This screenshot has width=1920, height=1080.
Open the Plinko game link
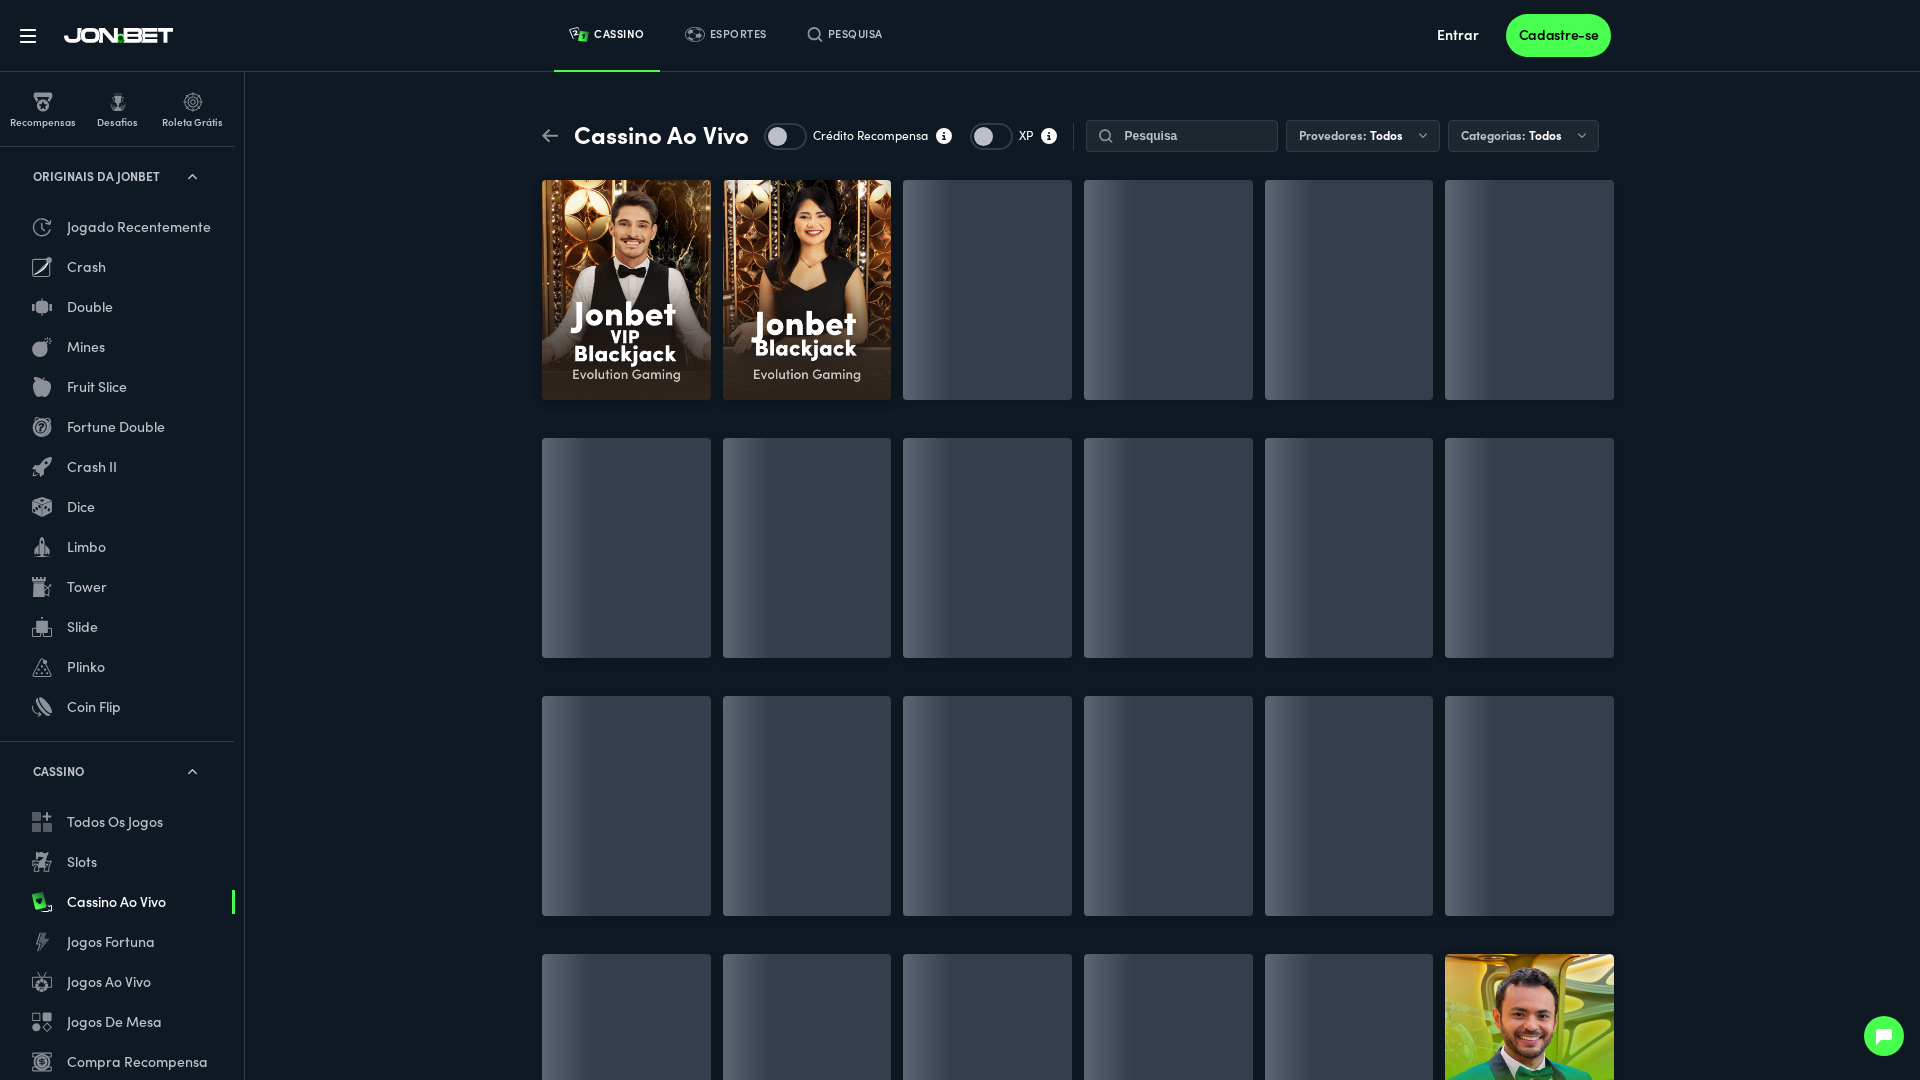point(86,667)
